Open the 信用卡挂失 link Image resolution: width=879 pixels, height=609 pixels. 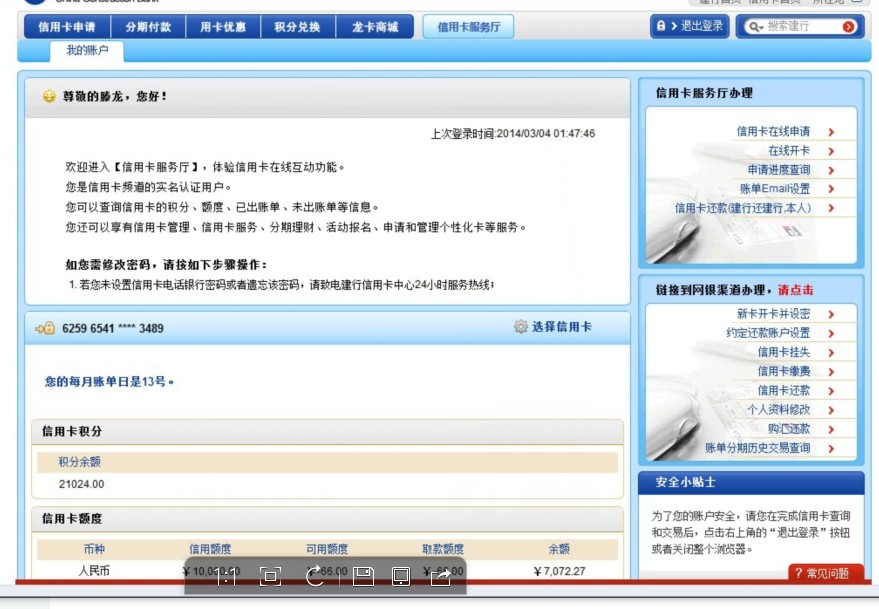tap(784, 352)
